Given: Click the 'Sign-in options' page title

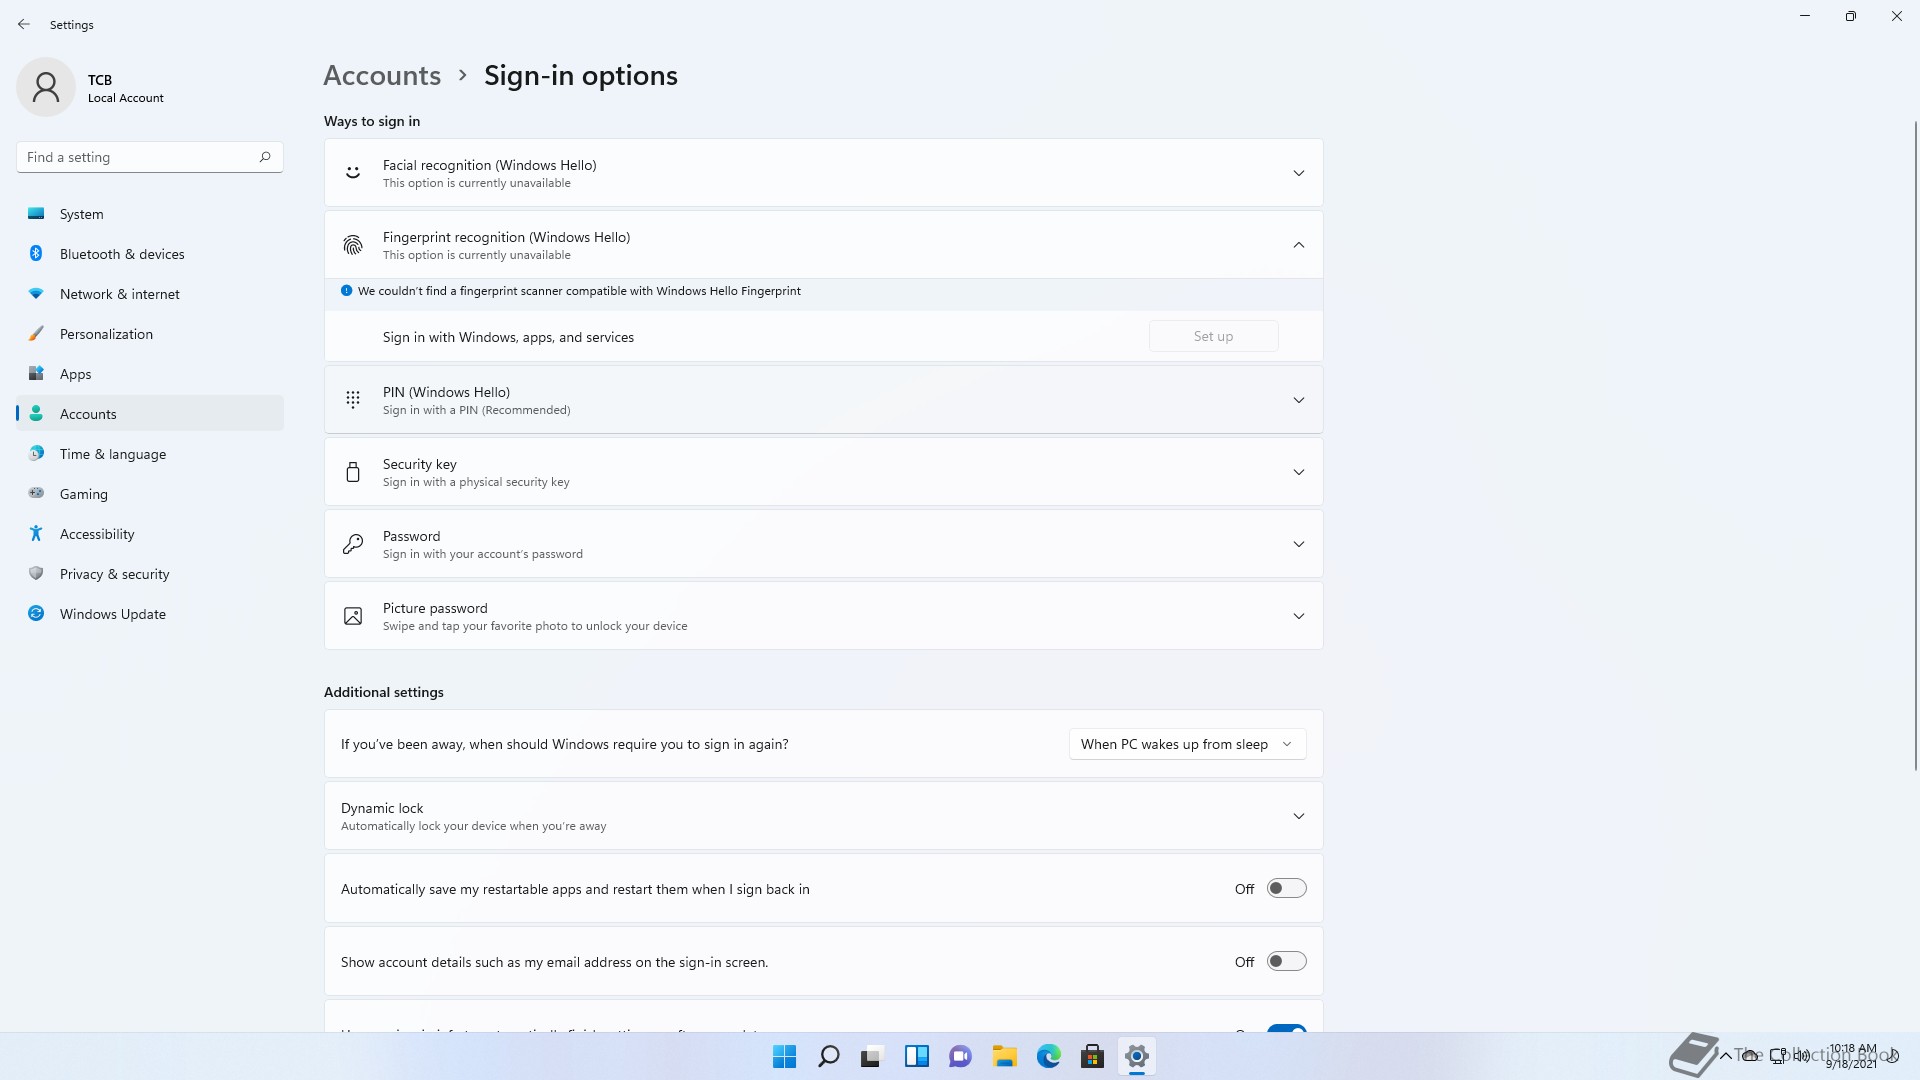Looking at the screenshot, I should [x=580, y=75].
